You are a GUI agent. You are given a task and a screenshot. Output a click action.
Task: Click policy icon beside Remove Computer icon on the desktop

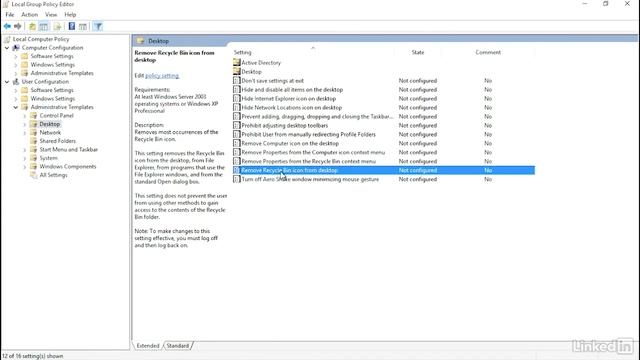236,143
